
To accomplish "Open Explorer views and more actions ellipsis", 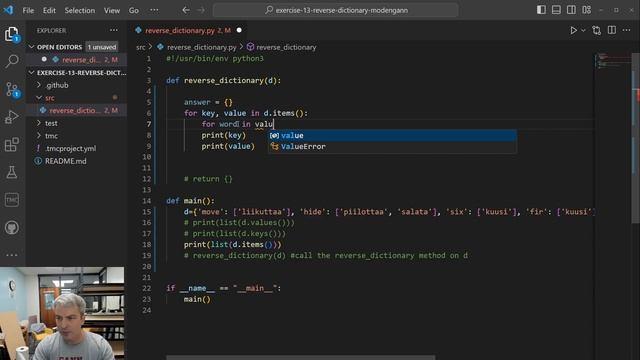I will point(114,30).
